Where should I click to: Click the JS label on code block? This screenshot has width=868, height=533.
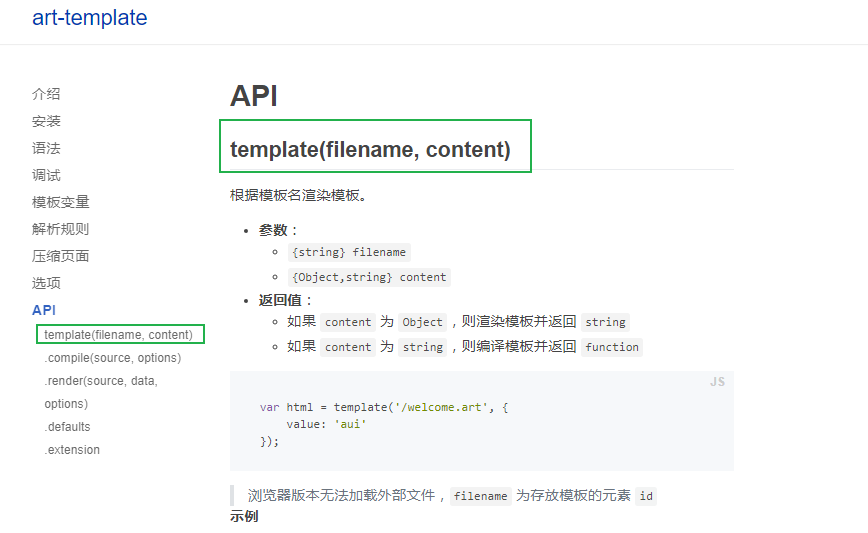(x=717, y=382)
